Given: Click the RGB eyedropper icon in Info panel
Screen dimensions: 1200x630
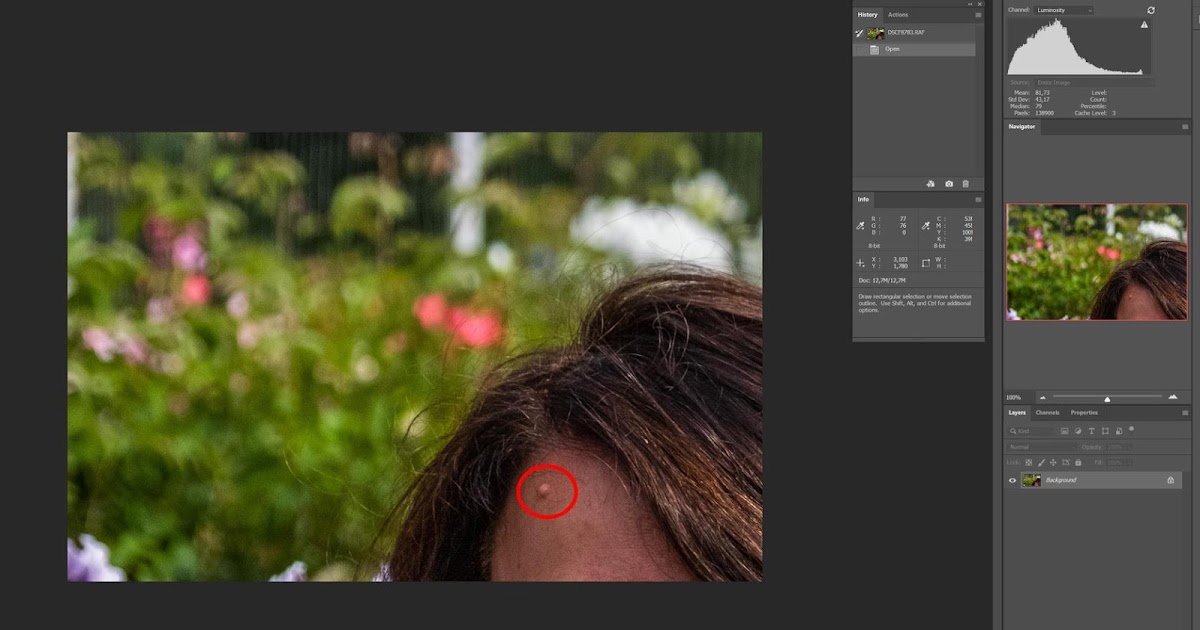Looking at the screenshot, I should [x=861, y=227].
